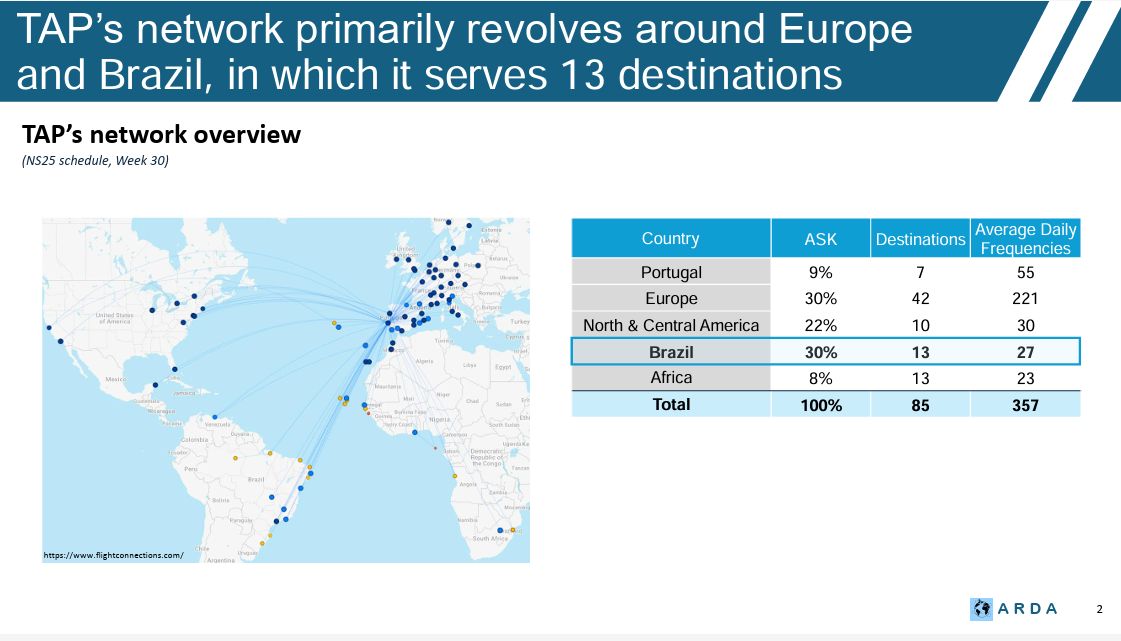Click the 'ASK' column header
Viewport: 1121px width, 641px height.
point(821,239)
